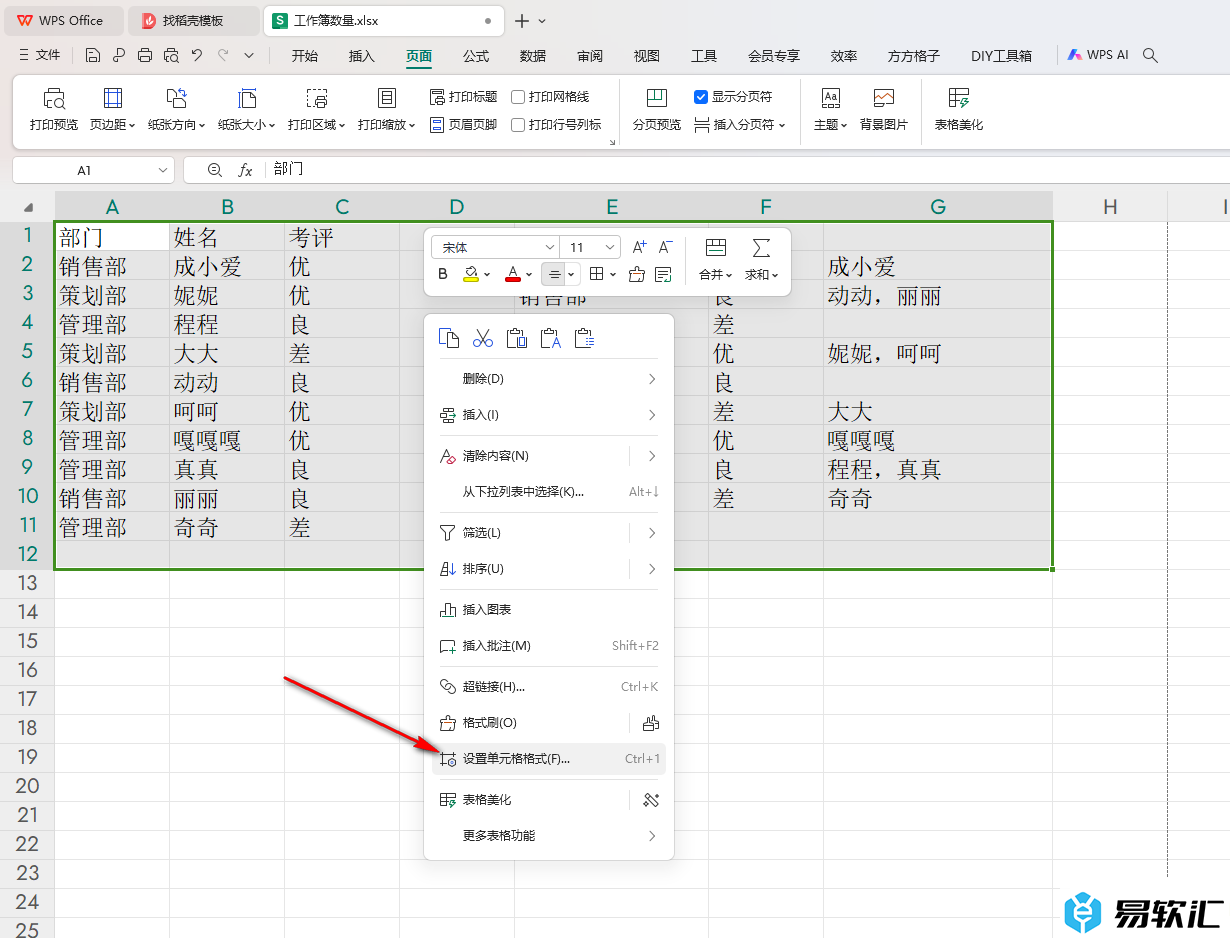Choose More Table Functions (更多表格功能)

click(x=549, y=836)
